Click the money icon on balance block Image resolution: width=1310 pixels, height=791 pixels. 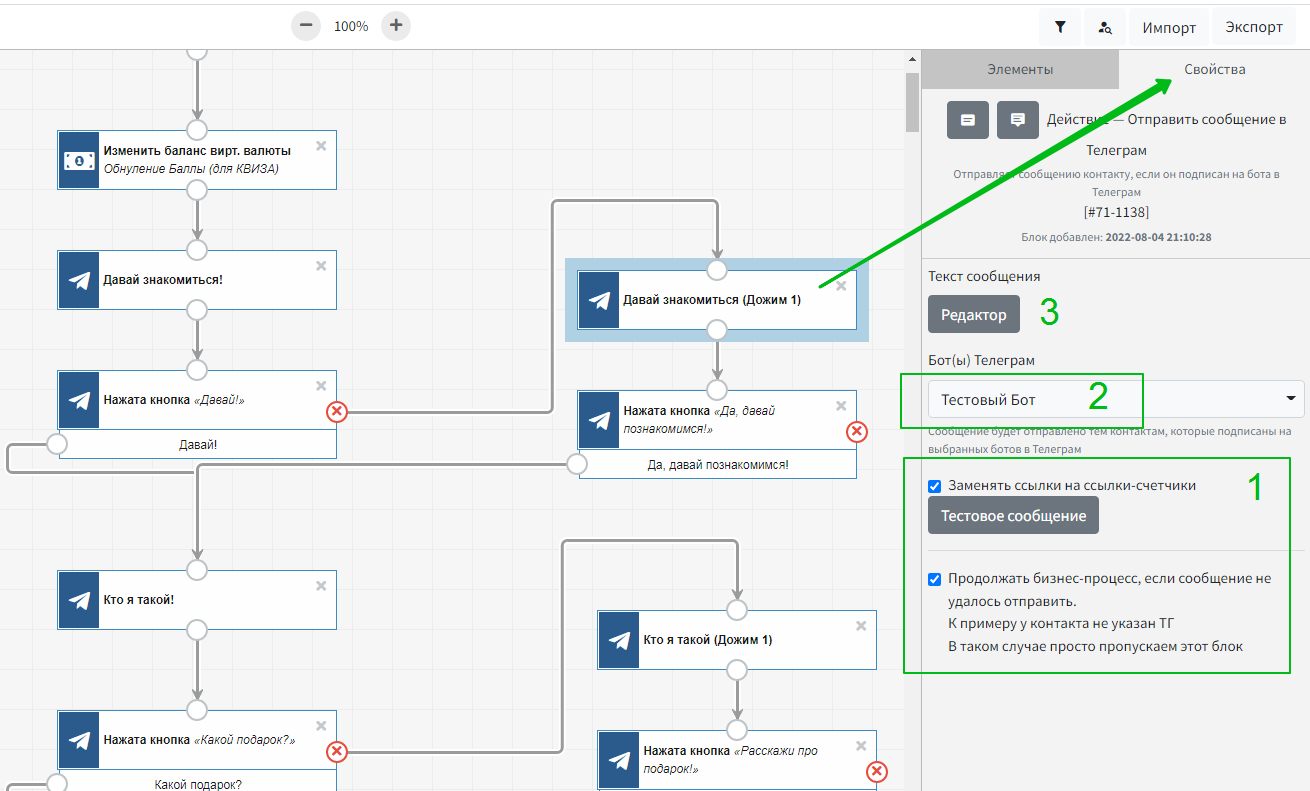[79, 160]
